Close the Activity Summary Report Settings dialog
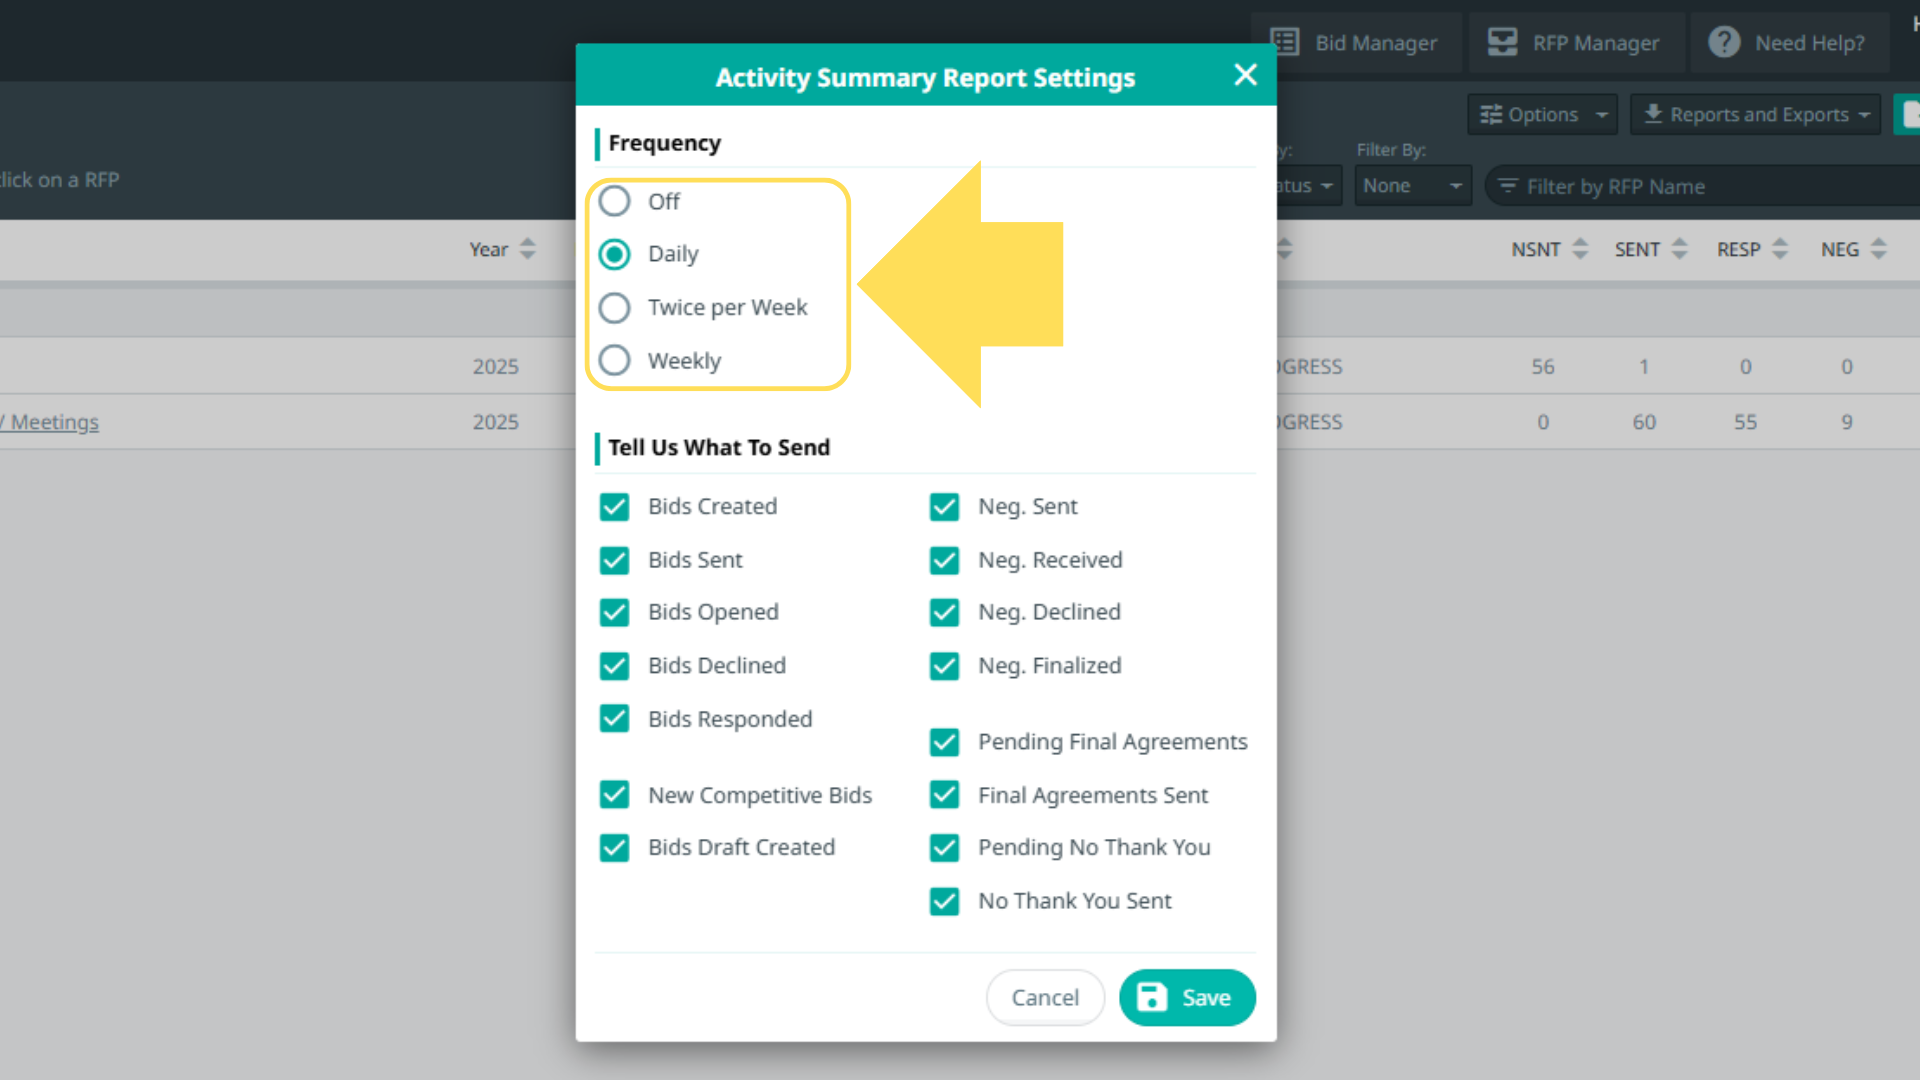1920x1080 pixels. pos(1245,75)
